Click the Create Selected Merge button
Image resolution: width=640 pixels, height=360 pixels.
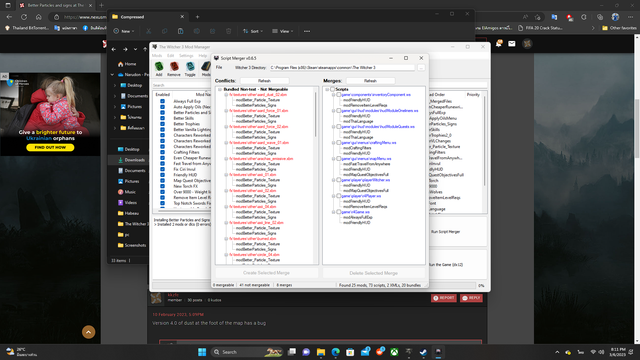click(x=267, y=273)
